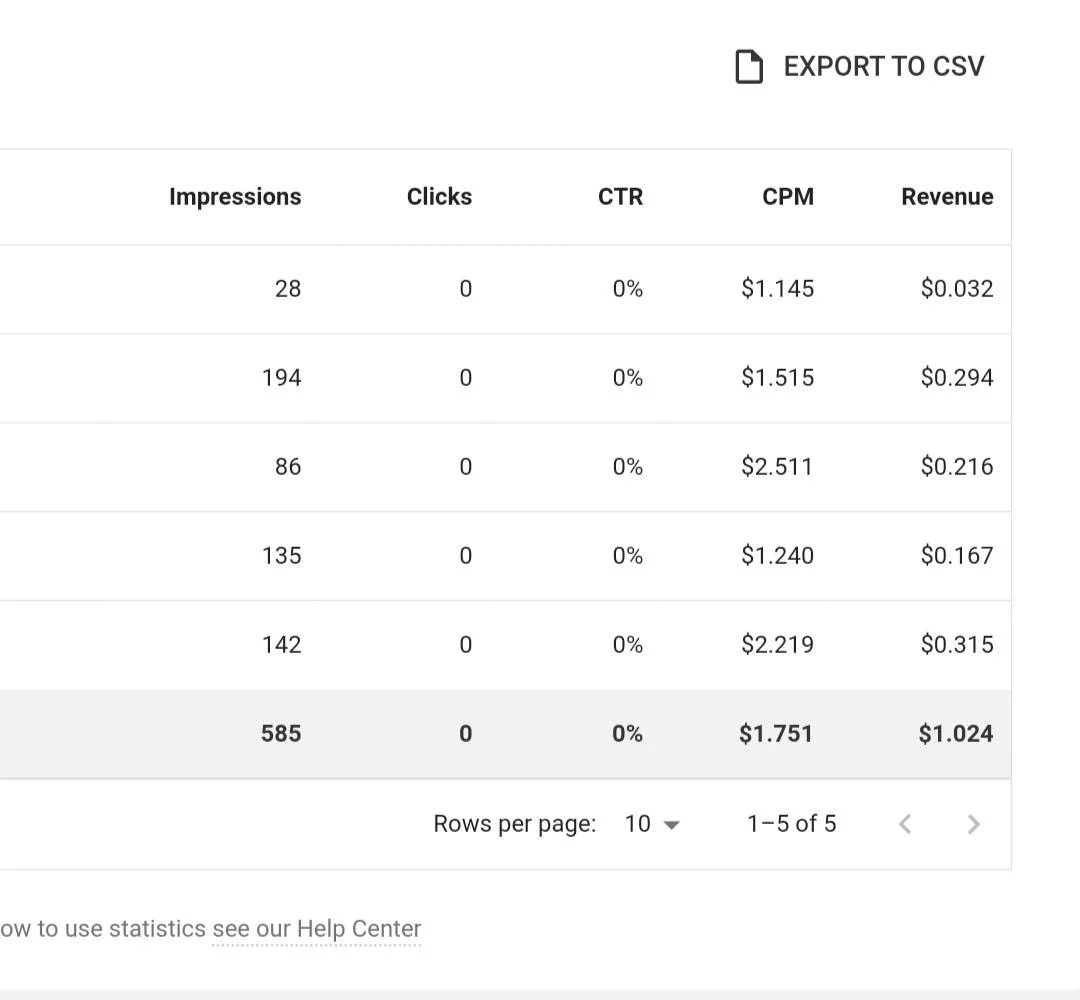Click the $1.240 CPM cell

click(x=777, y=555)
